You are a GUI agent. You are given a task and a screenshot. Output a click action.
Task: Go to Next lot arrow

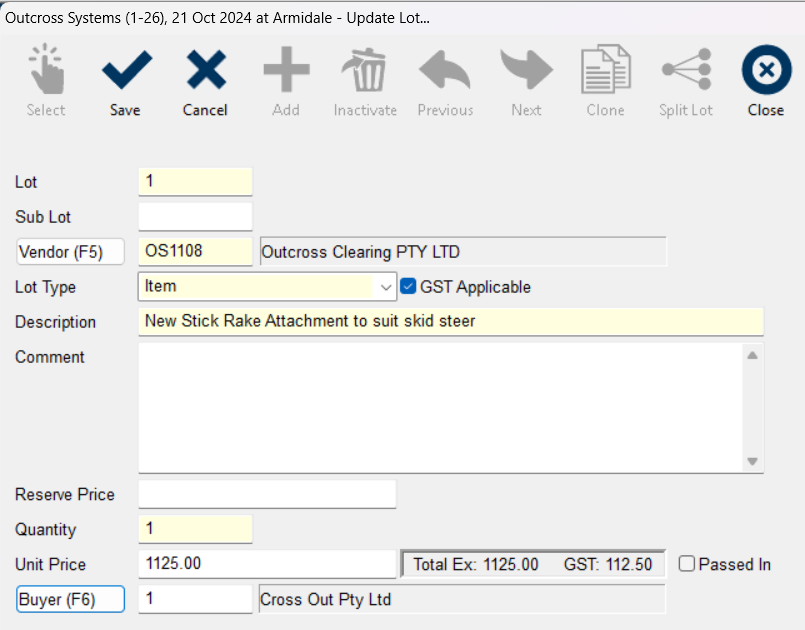[526, 72]
